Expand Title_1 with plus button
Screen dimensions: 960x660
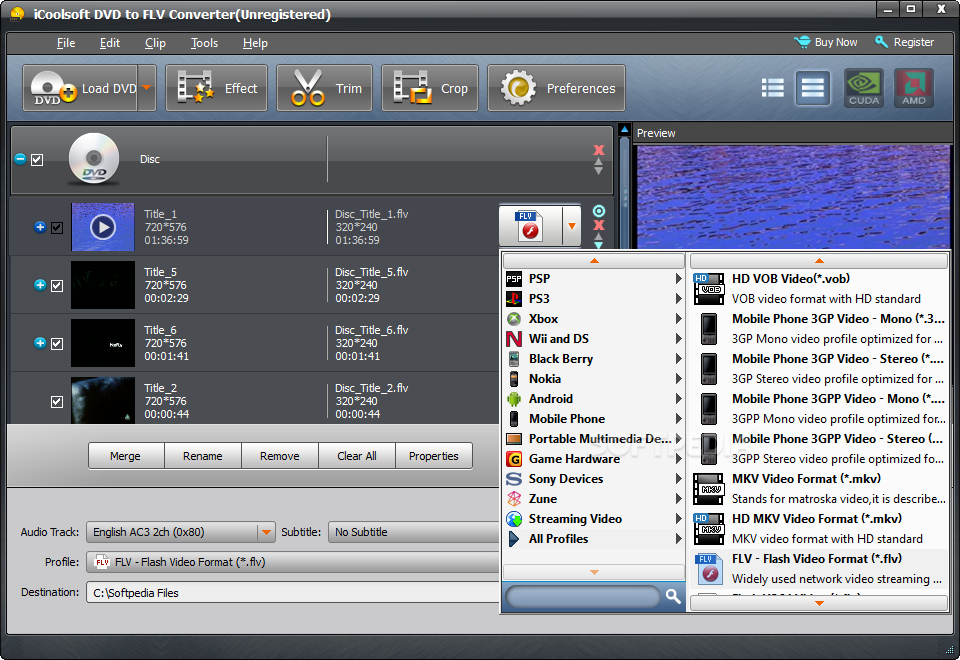click(40, 227)
